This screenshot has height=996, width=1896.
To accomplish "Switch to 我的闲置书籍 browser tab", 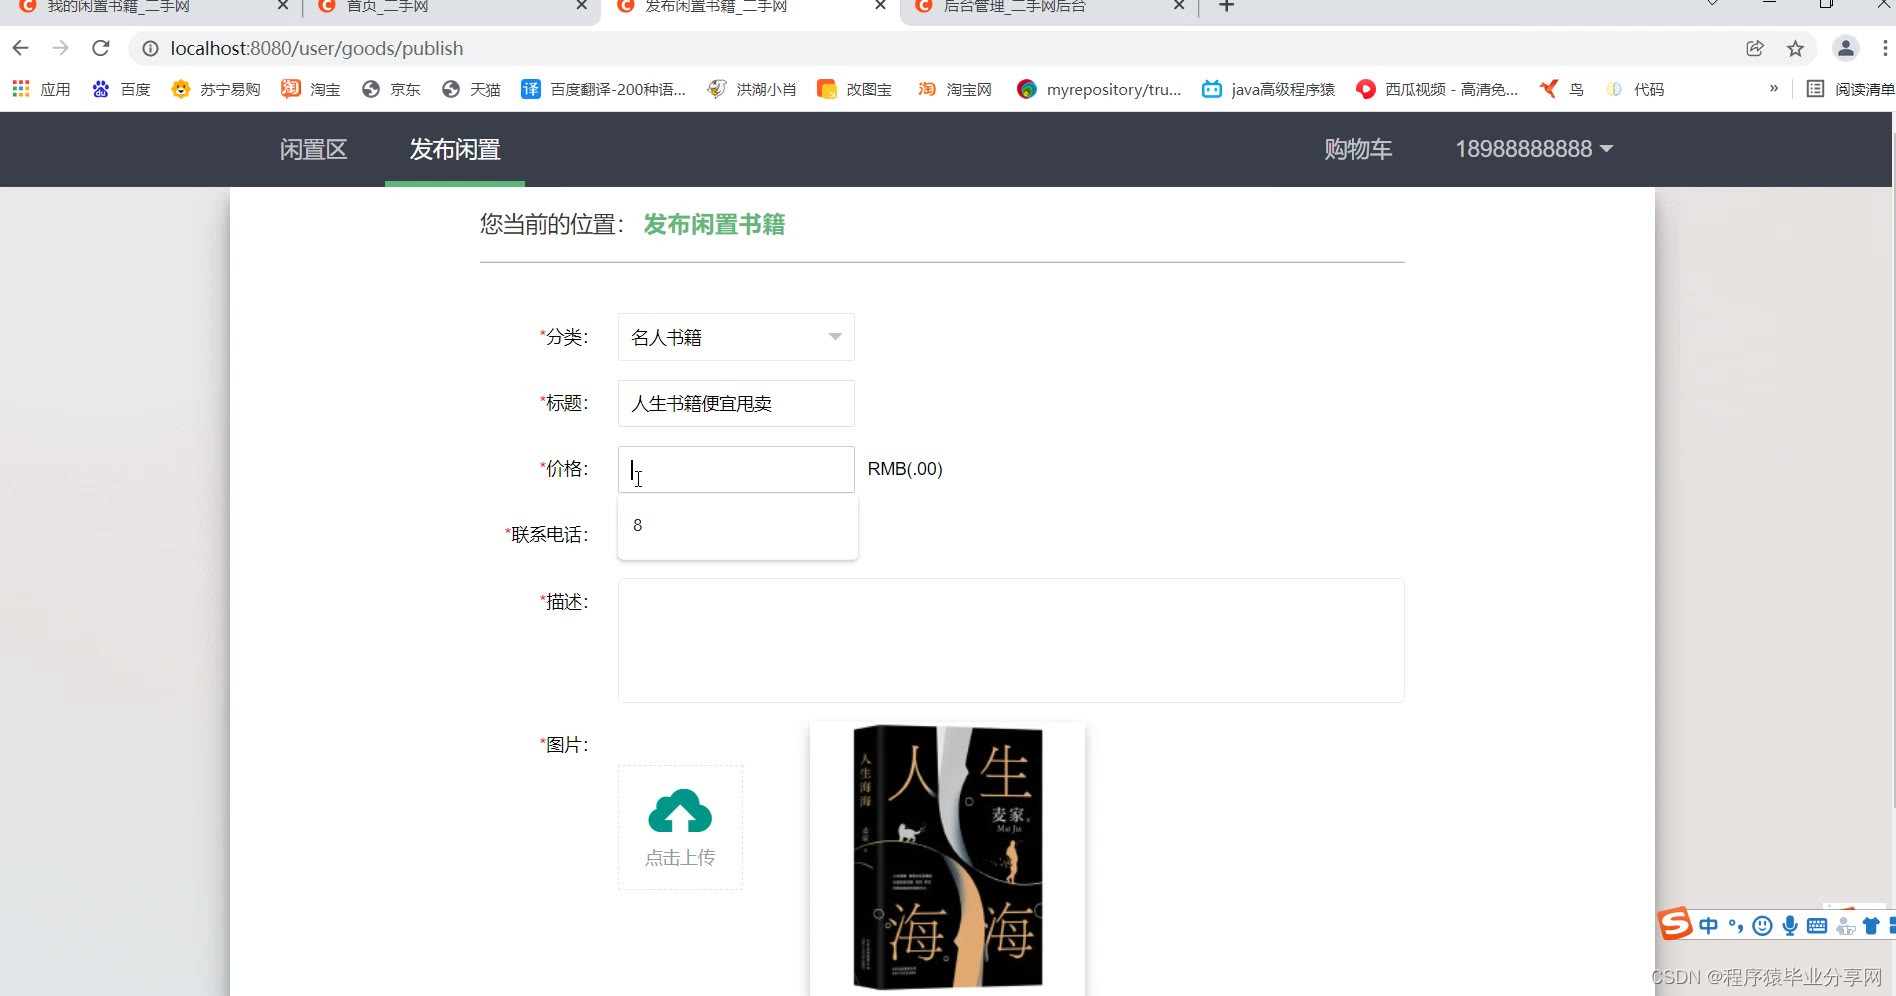I will tap(148, 7).
